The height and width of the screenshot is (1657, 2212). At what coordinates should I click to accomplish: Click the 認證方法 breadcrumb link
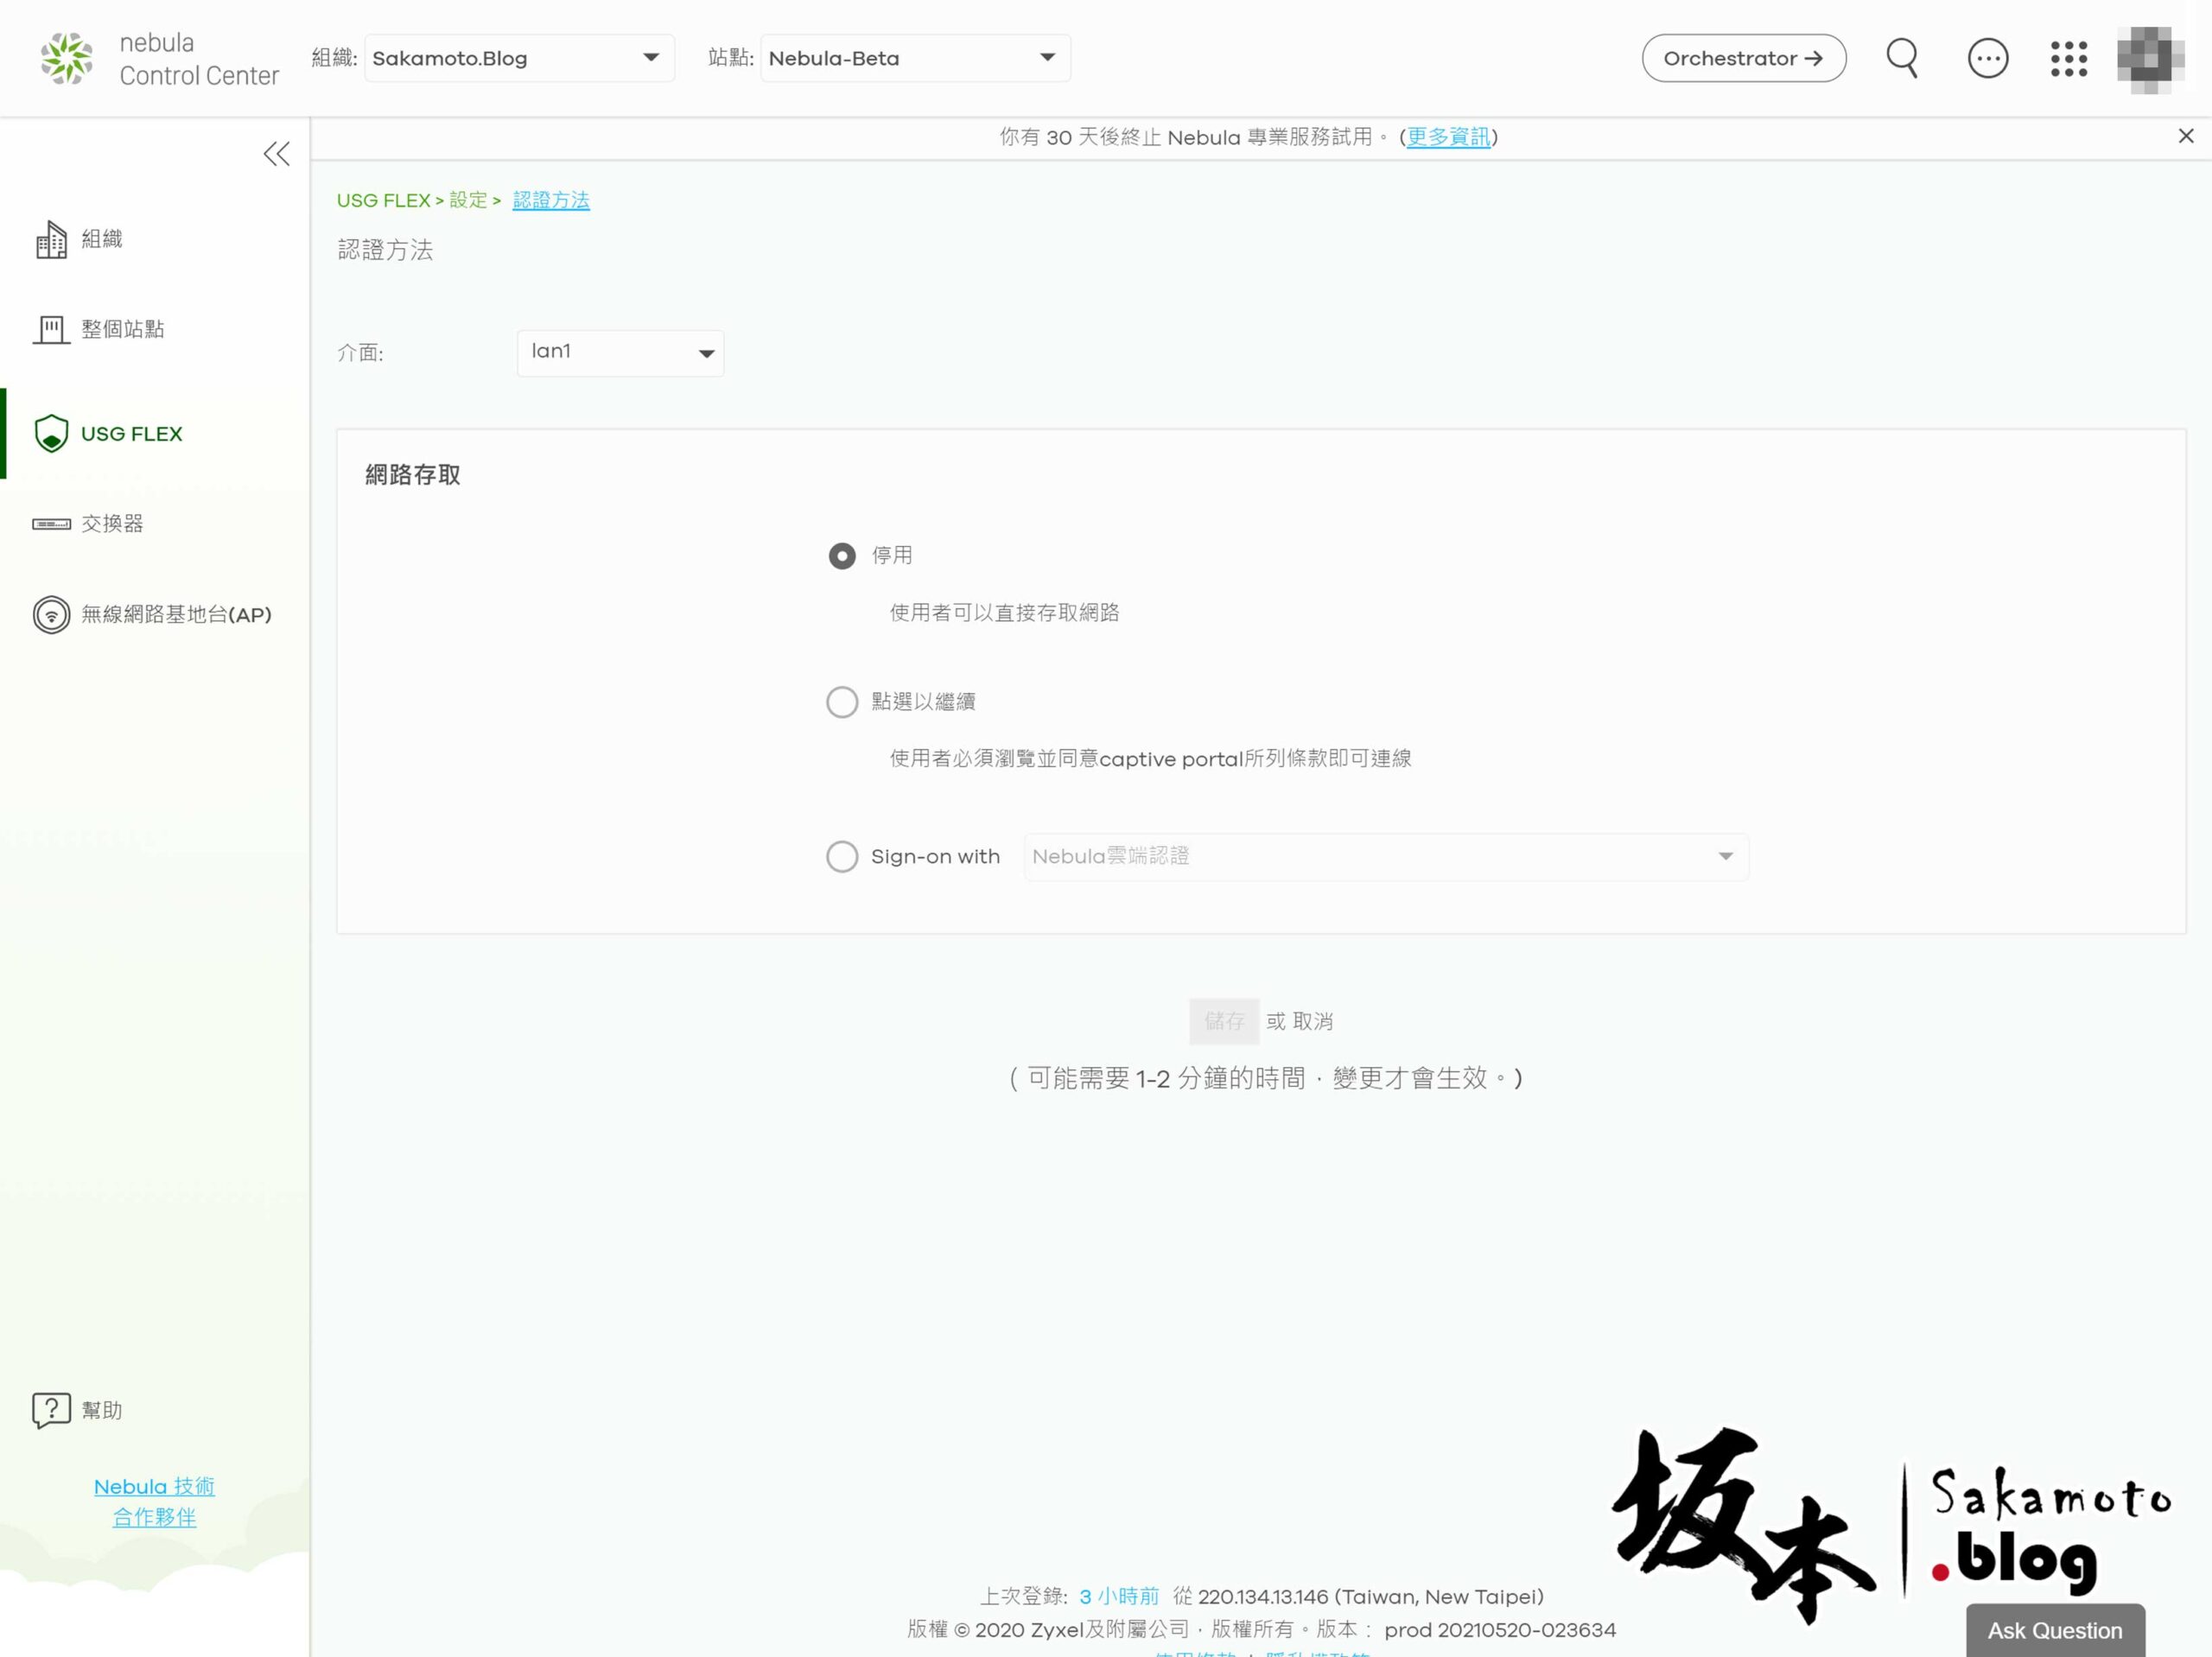(x=551, y=200)
